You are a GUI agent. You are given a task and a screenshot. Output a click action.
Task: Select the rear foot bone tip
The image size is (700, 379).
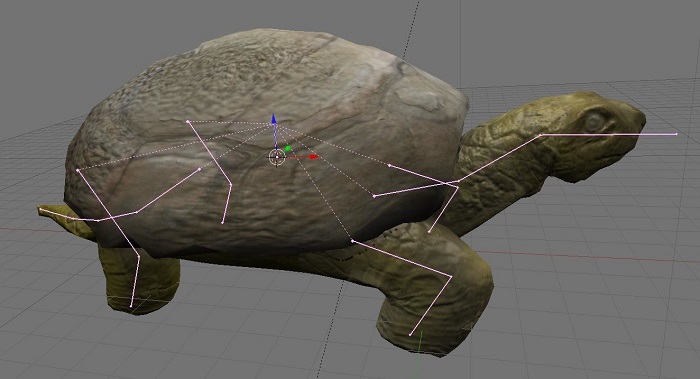131,306
